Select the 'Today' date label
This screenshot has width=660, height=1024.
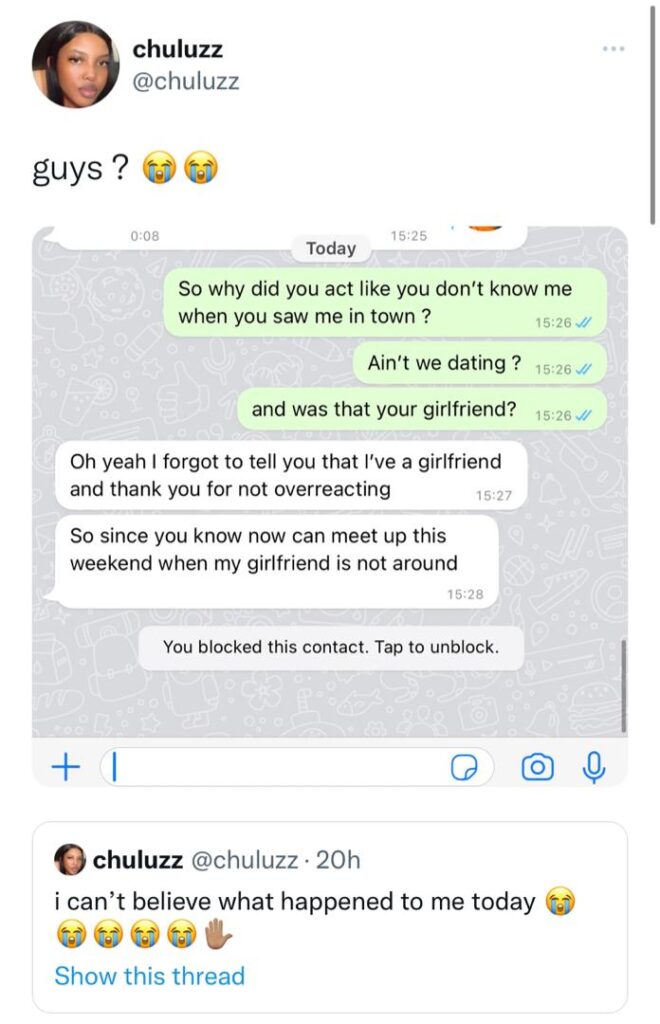click(x=331, y=248)
